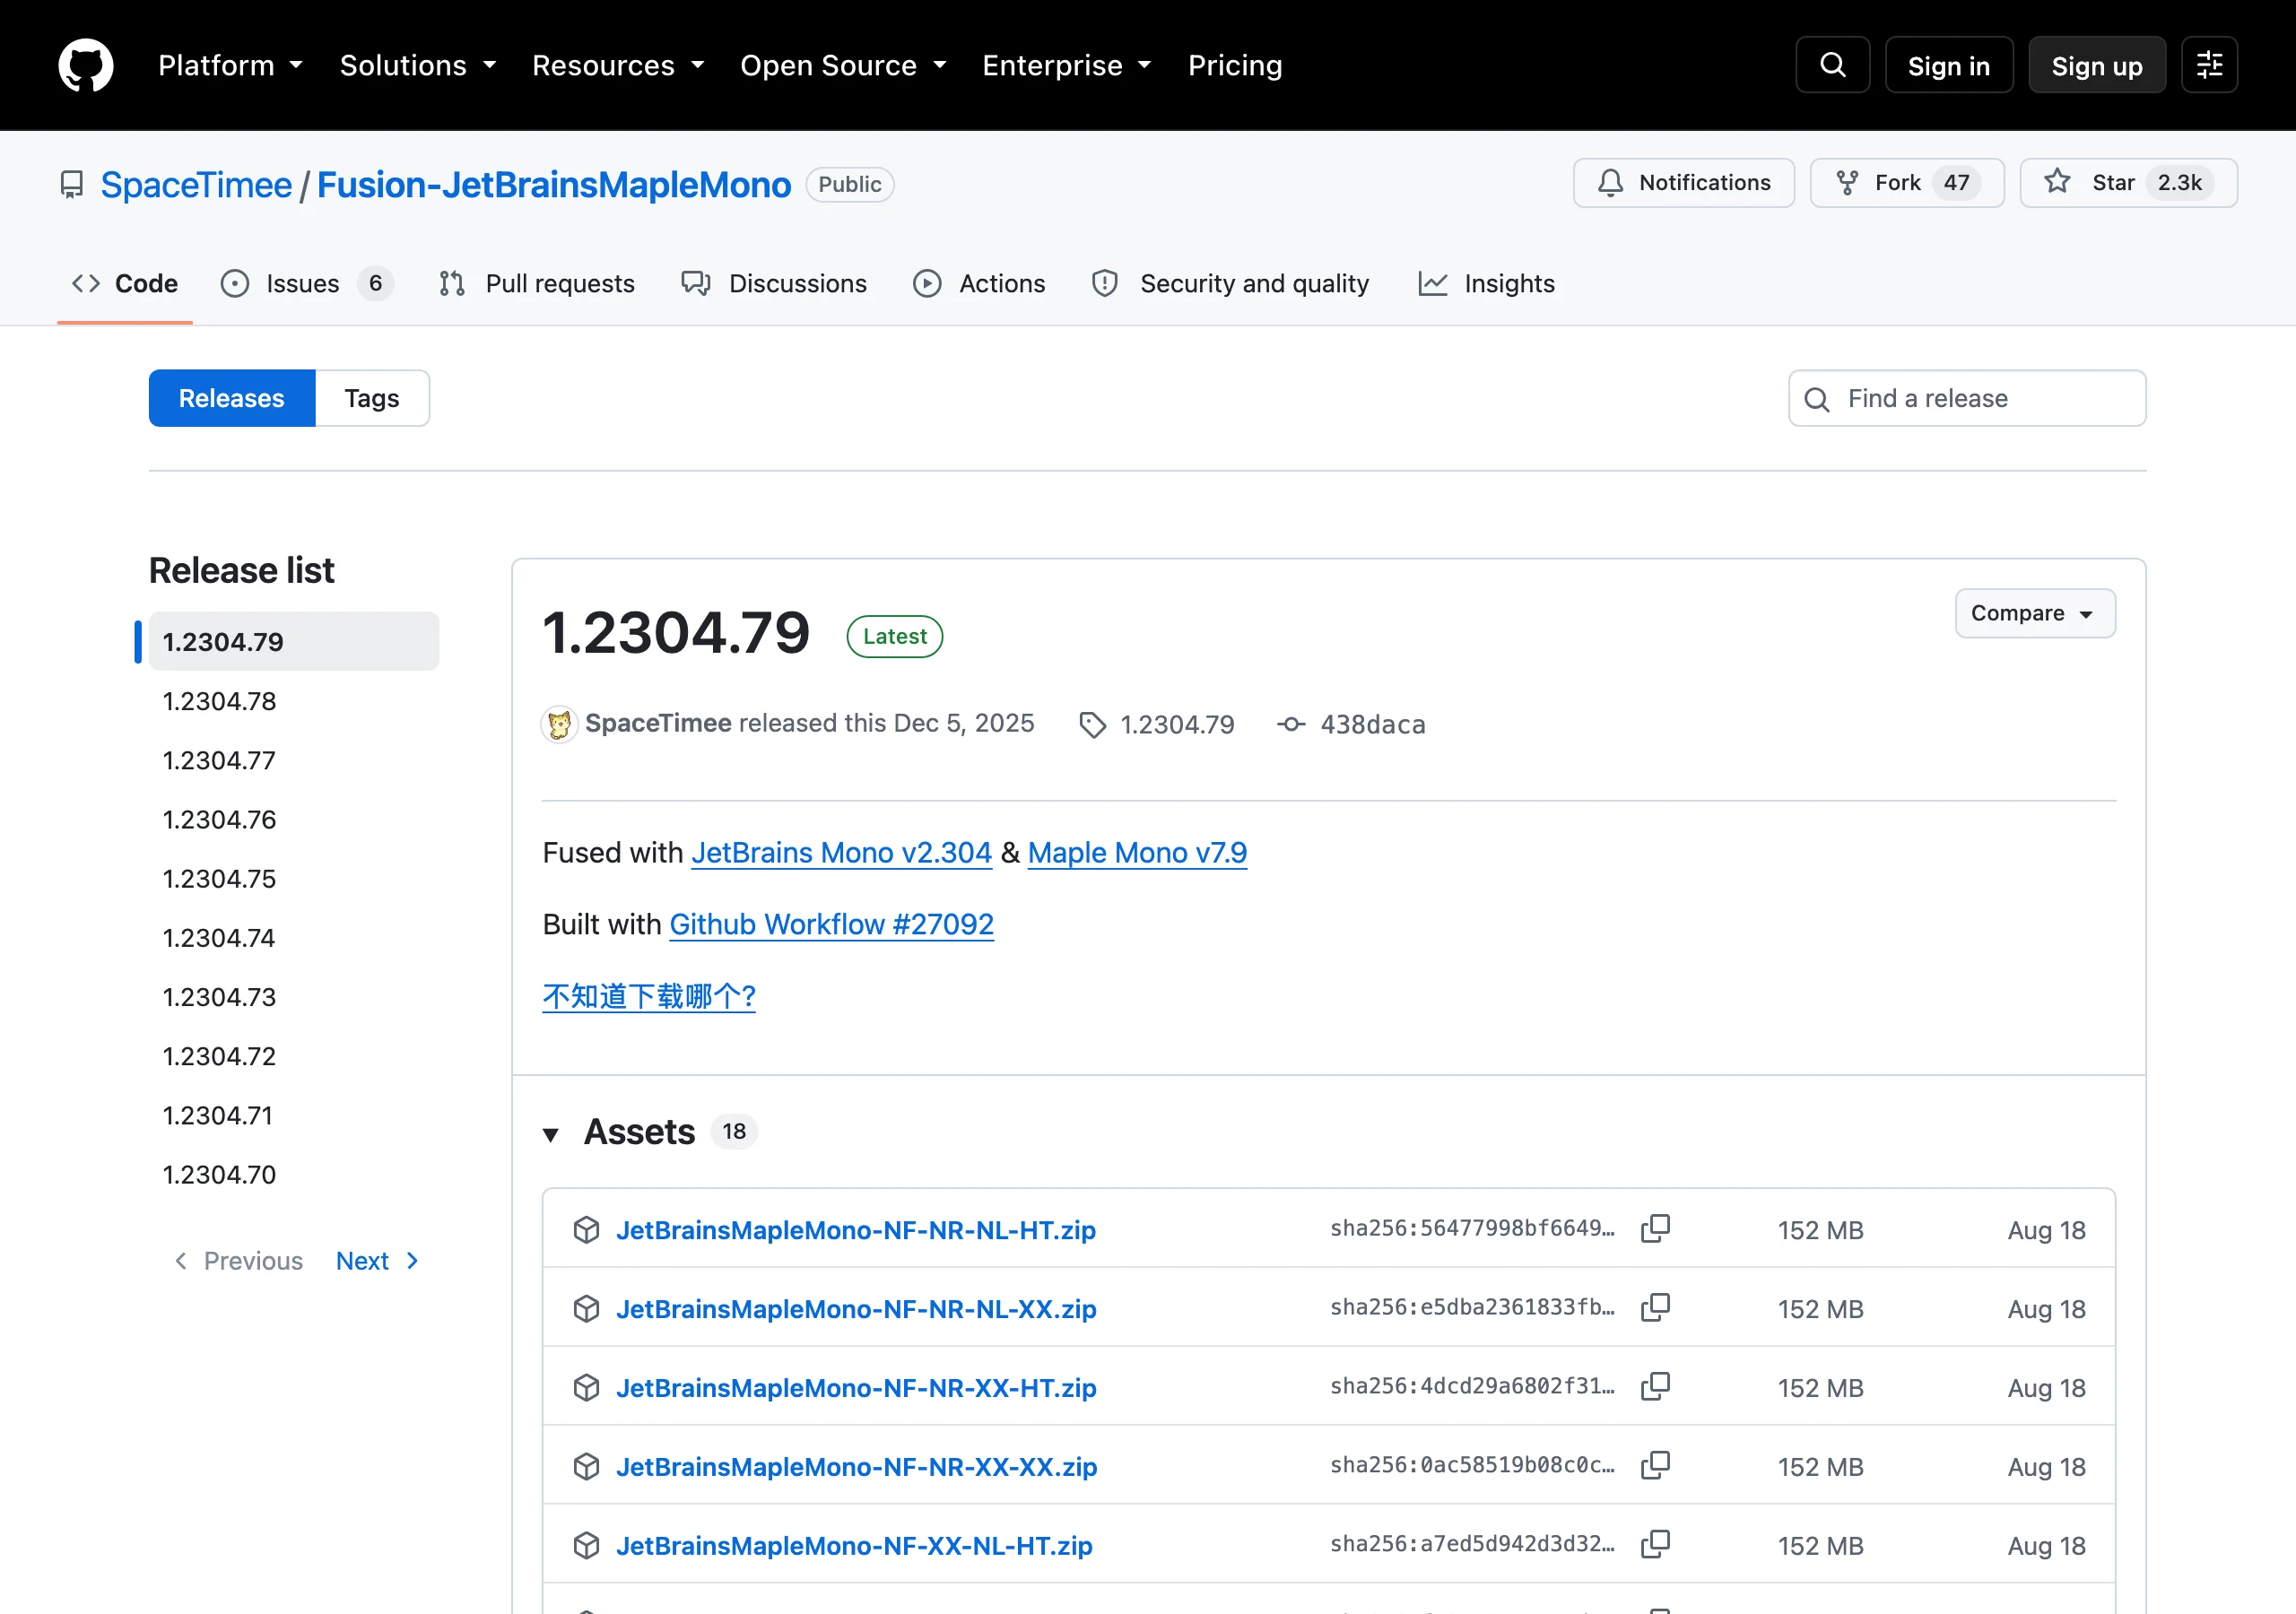Click the commit icon beside 438daca

1291,724
